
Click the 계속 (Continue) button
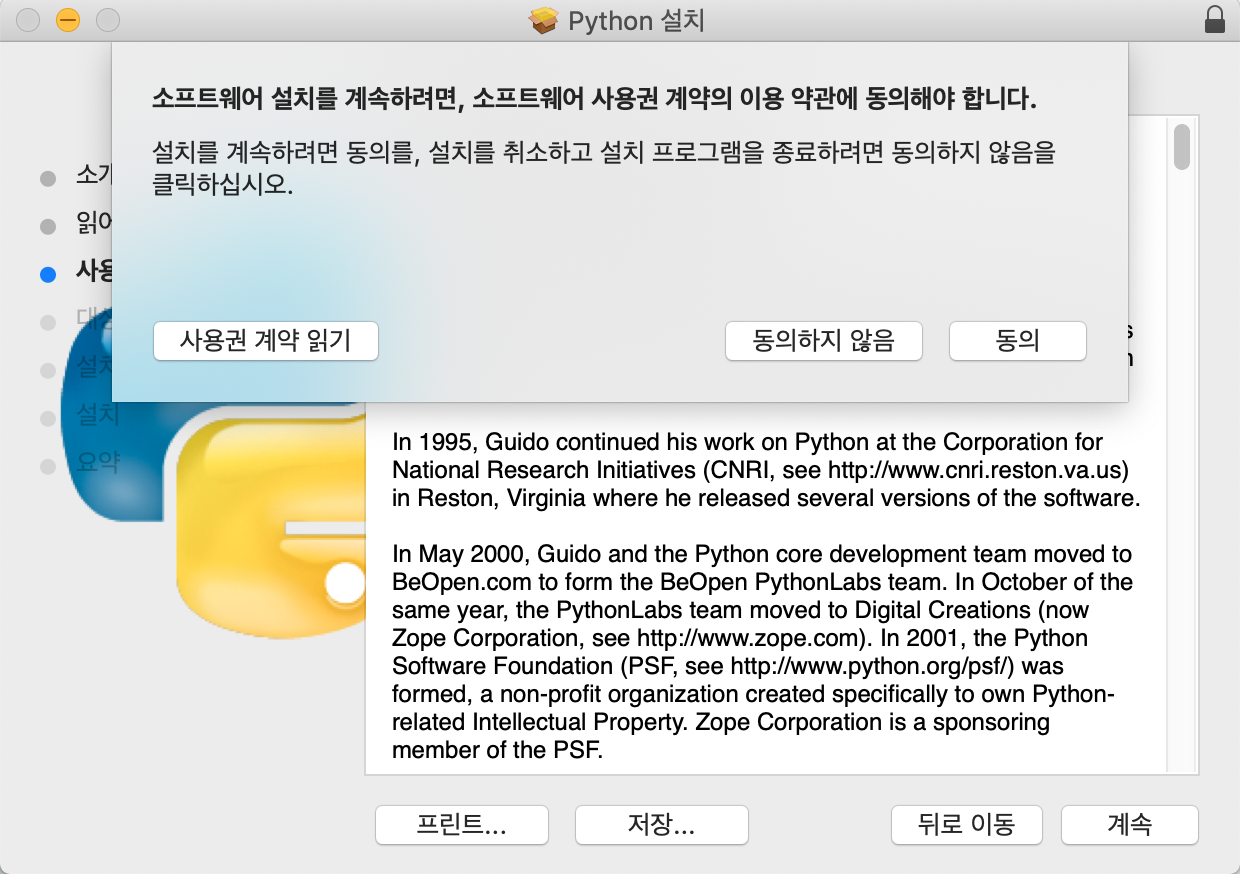[1129, 825]
